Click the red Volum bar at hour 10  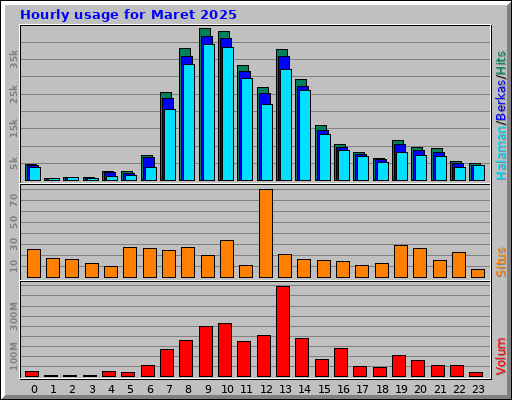click(x=225, y=350)
